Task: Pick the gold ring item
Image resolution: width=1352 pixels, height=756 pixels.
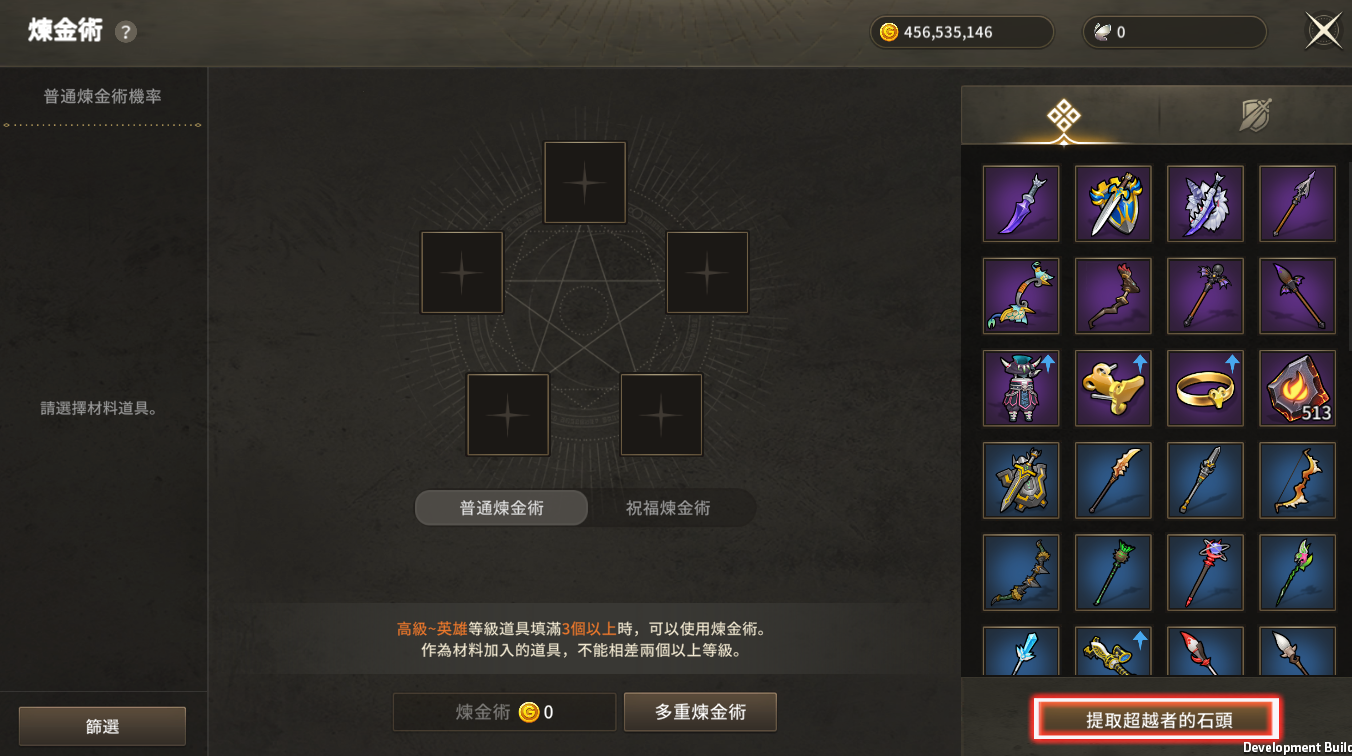Action: click(1205, 387)
